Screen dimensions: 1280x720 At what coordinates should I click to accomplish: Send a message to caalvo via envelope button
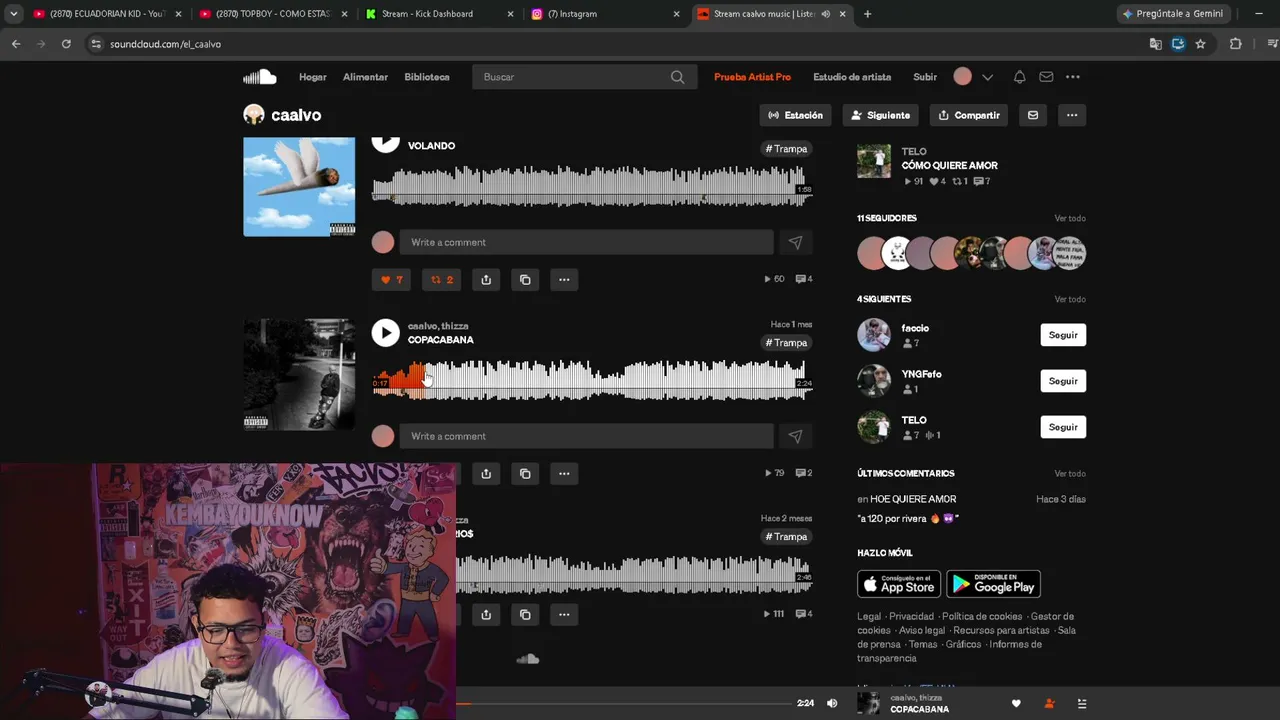click(x=1033, y=115)
